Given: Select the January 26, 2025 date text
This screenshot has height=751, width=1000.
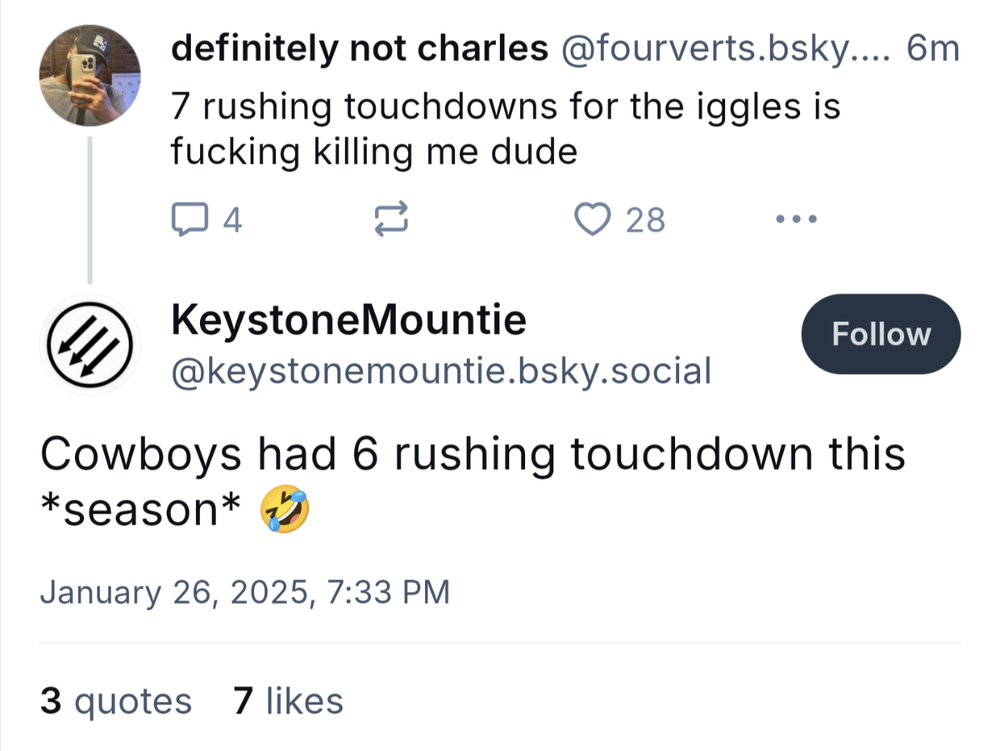Looking at the screenshot, I should [x=245, y=592].
